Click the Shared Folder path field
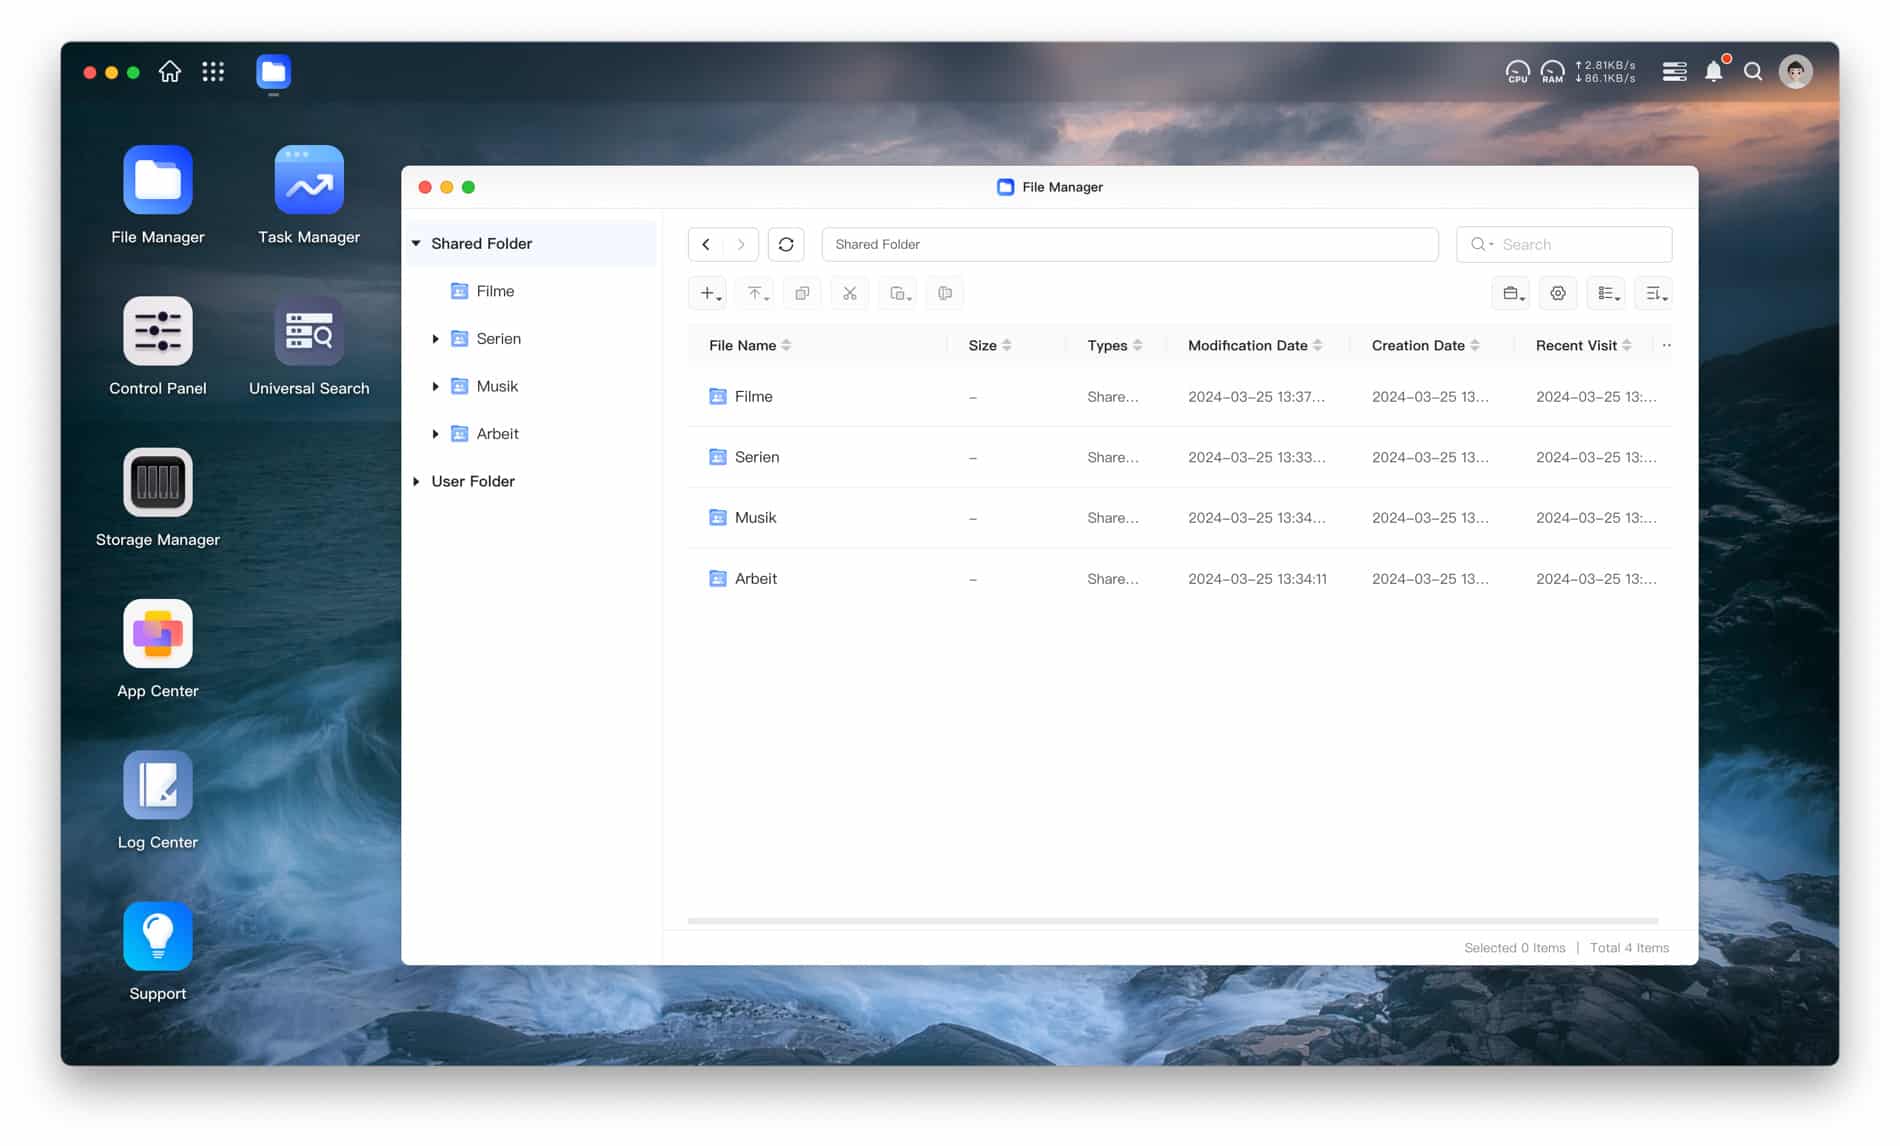The height and width of the screenshot is (1146, 1900). pyautogui.click(x=1130, y=244)
